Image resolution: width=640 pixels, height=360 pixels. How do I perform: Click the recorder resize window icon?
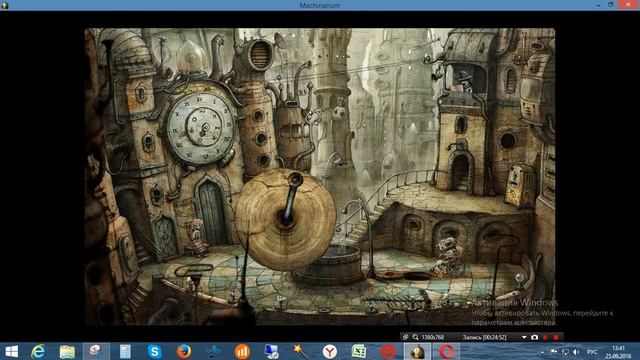[x=405, y=337]
